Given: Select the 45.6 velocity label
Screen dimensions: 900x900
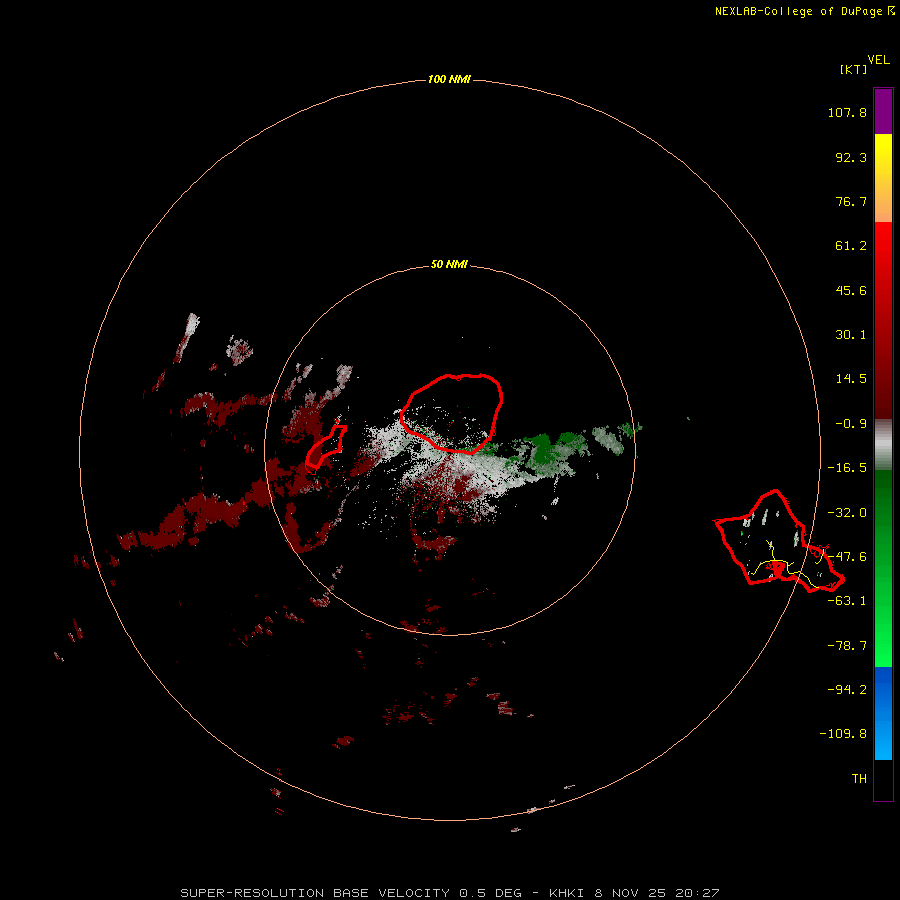Looking at the screenshot, I should (x=851, y=290).
